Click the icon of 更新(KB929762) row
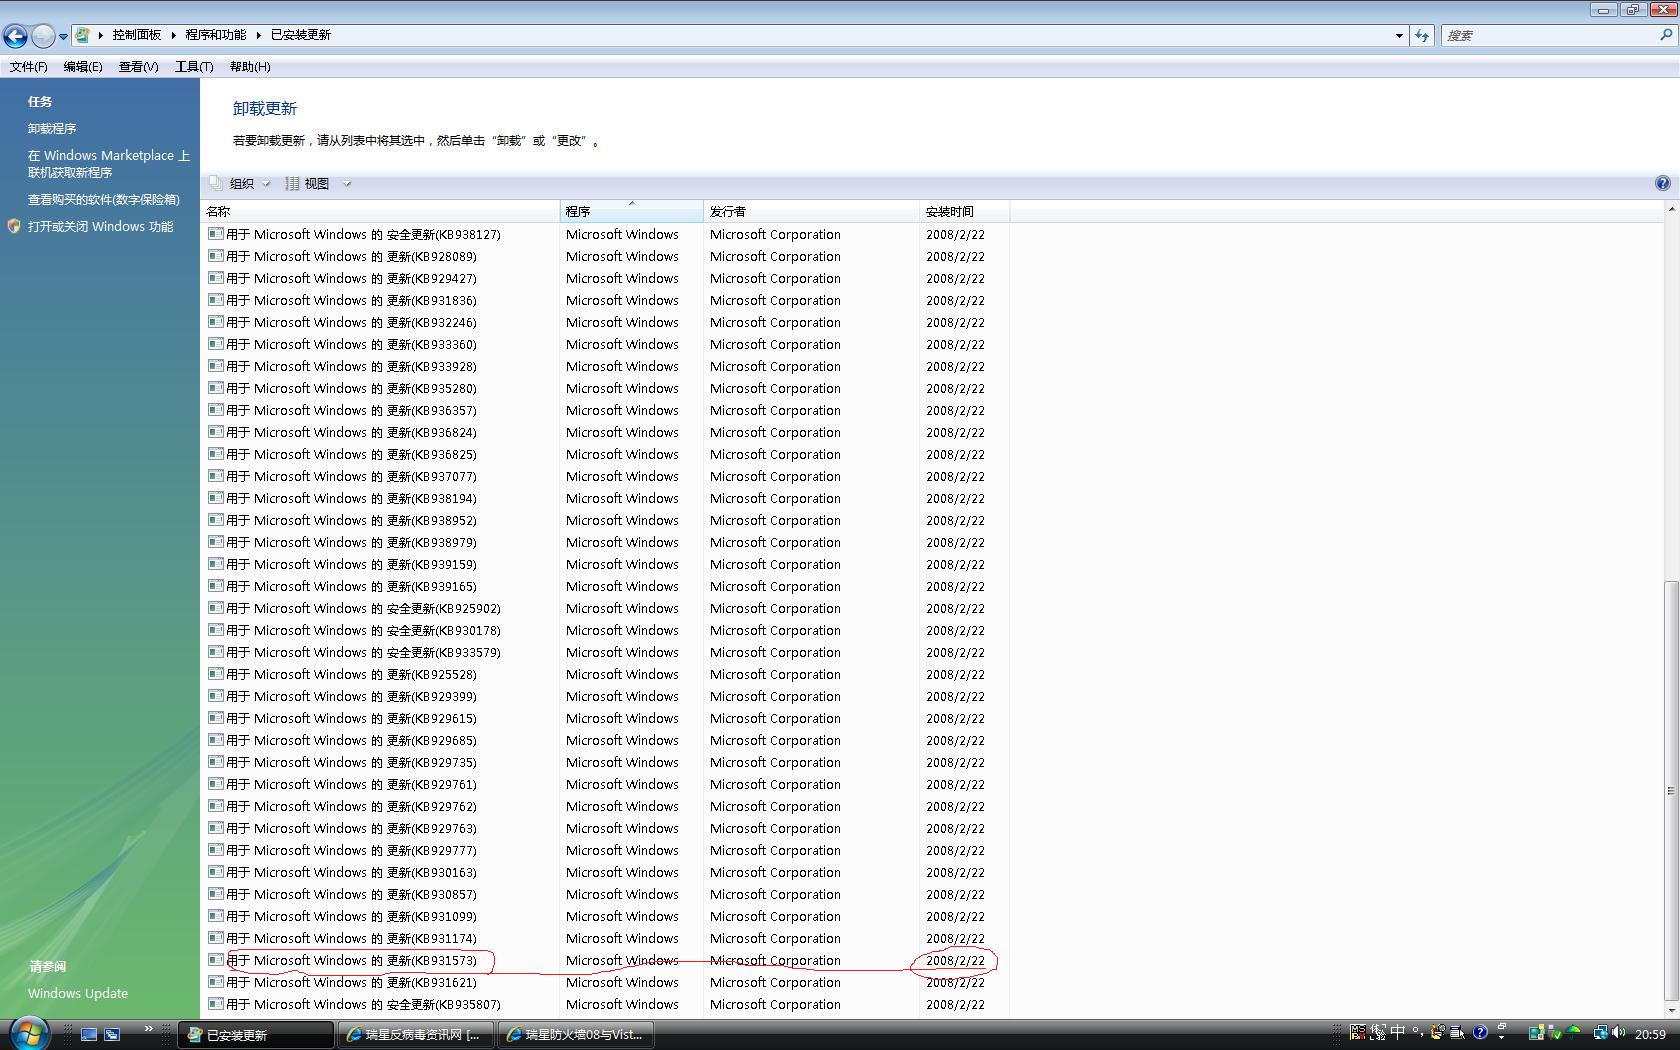 (216, 806)
